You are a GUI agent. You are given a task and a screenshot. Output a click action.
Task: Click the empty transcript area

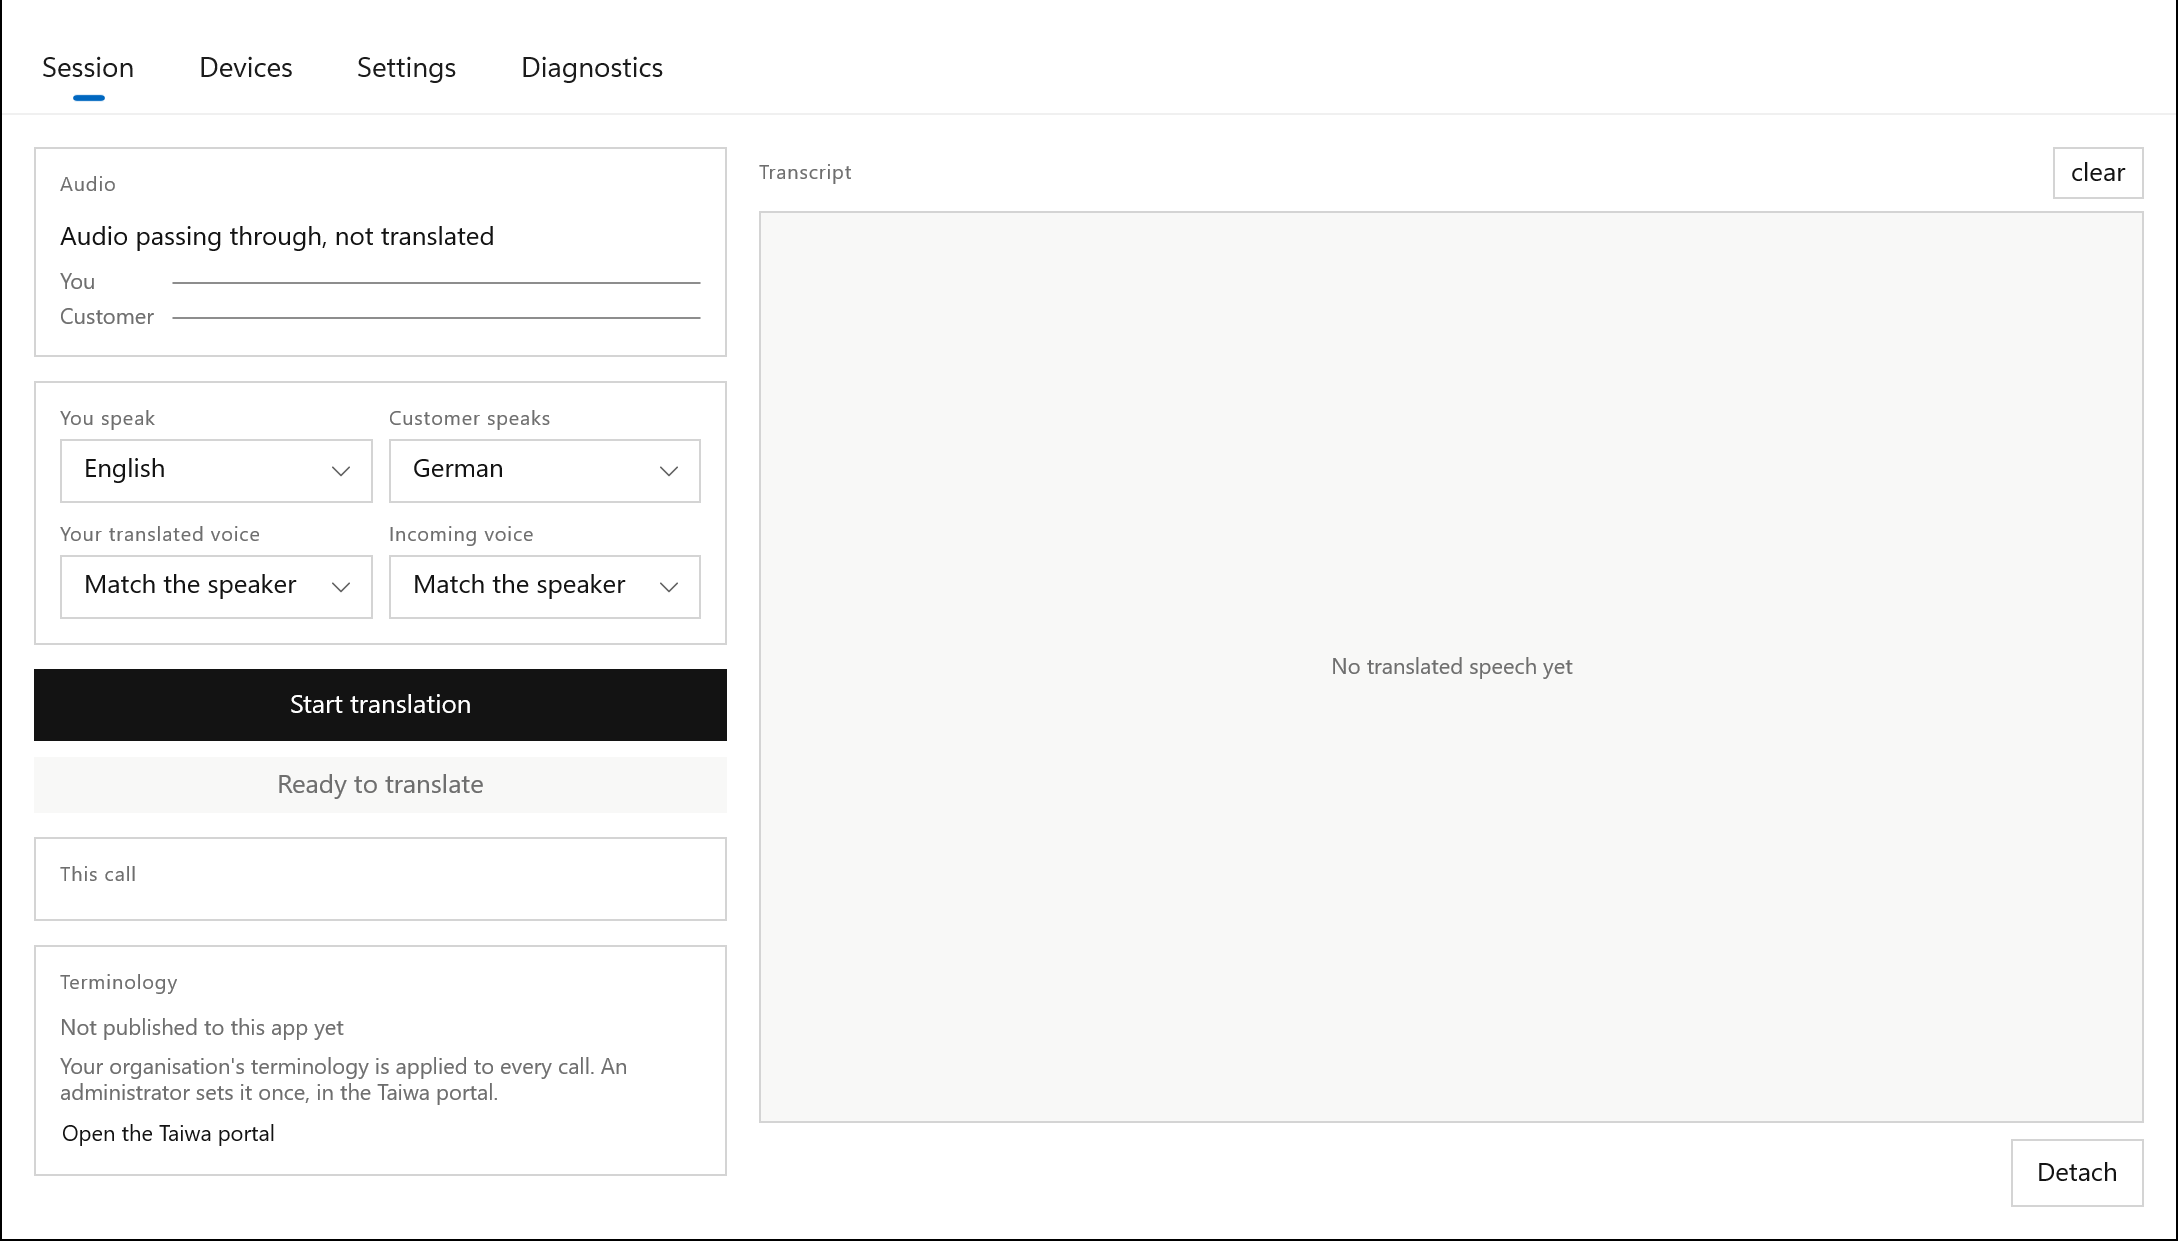pos(1451,667)
